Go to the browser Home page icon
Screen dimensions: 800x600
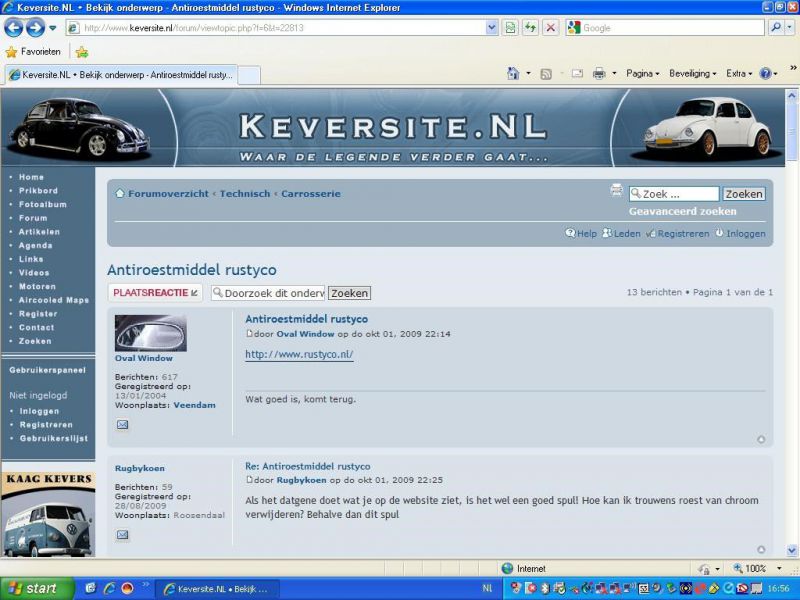(x=513, y=73)
